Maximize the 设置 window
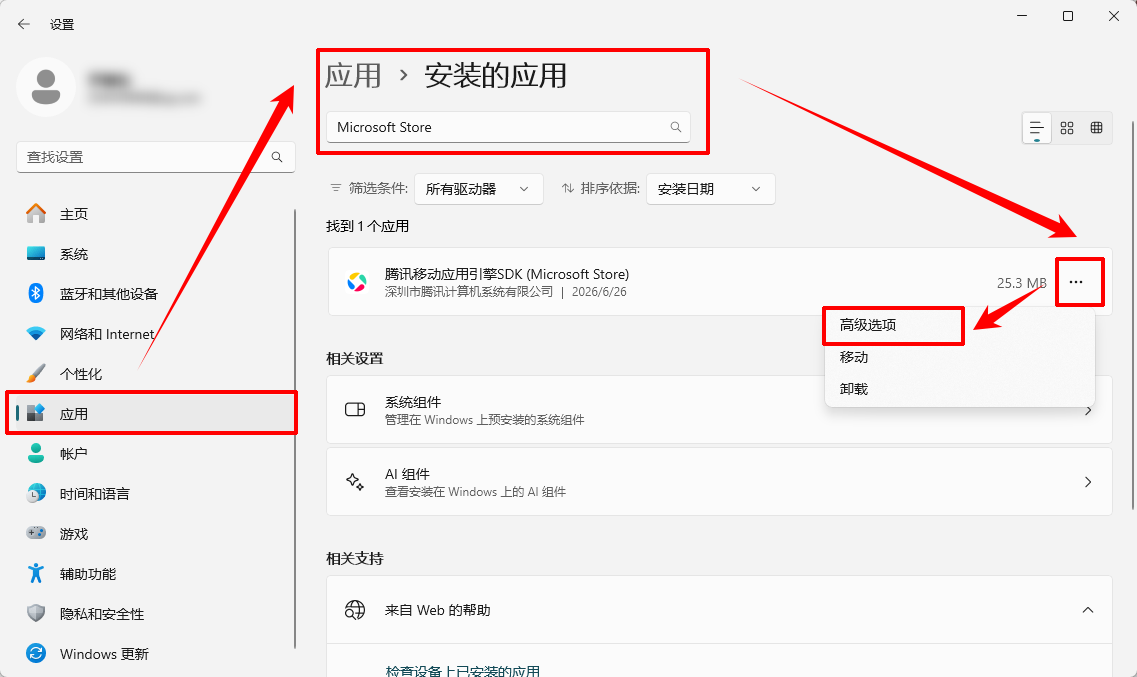 click(1068, 16)
